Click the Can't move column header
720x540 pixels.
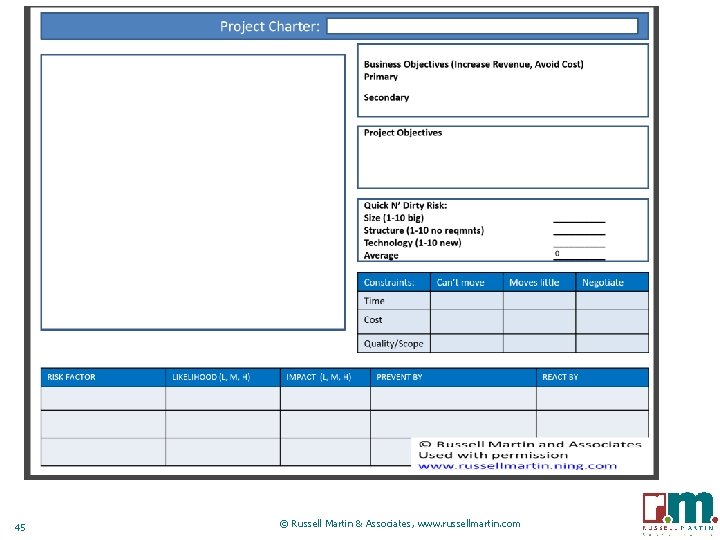(467, 282)
